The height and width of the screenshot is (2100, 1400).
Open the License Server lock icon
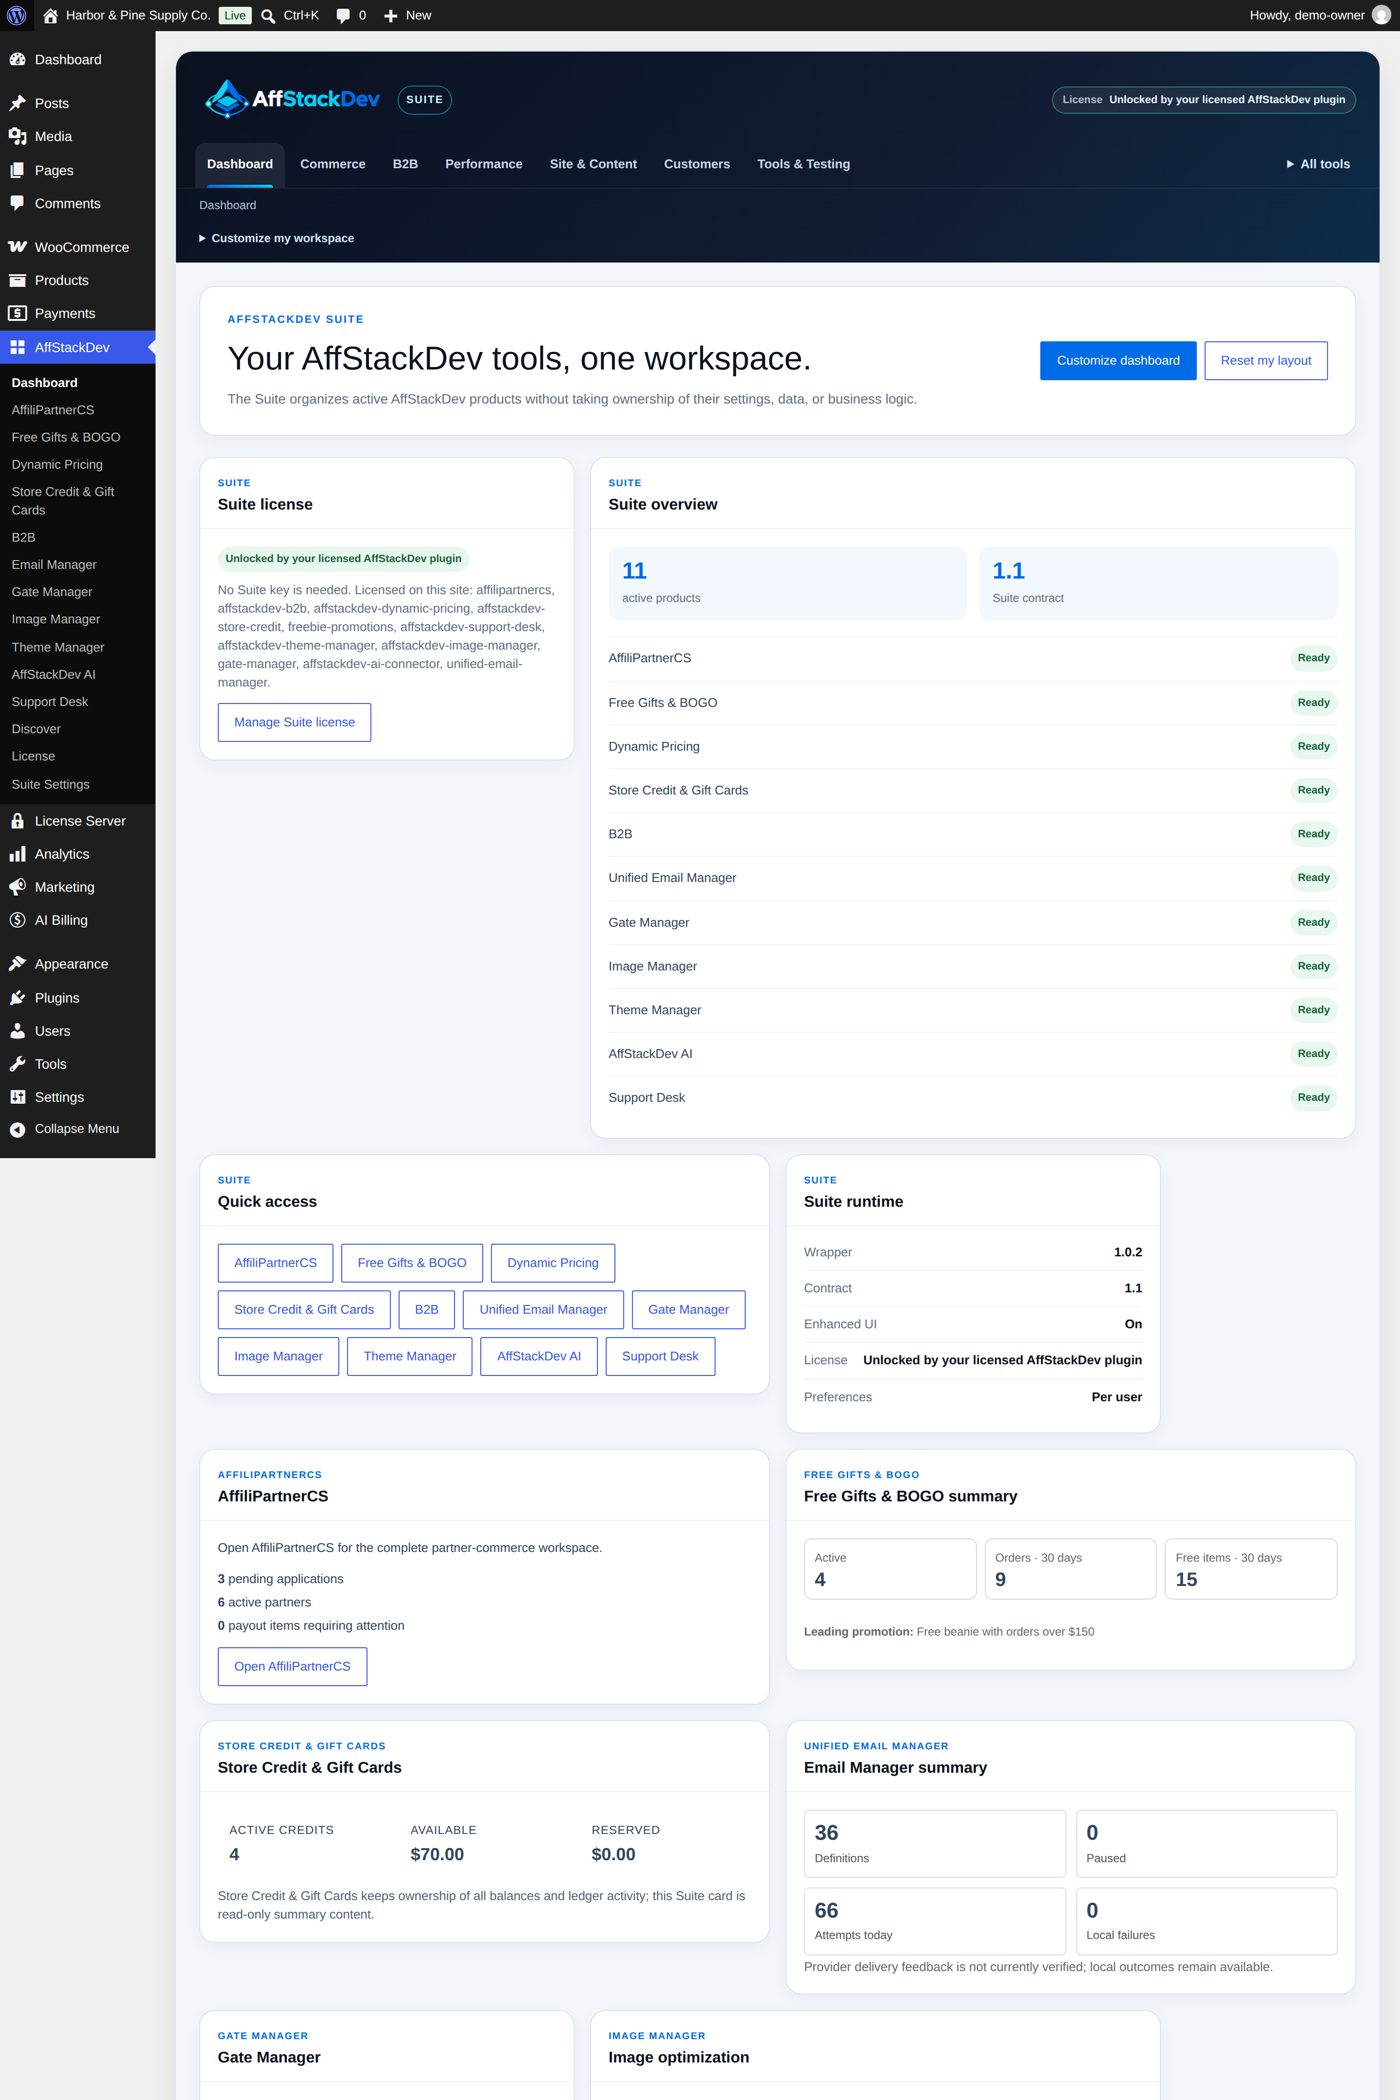pyautogui.click(x=17, y=821)
